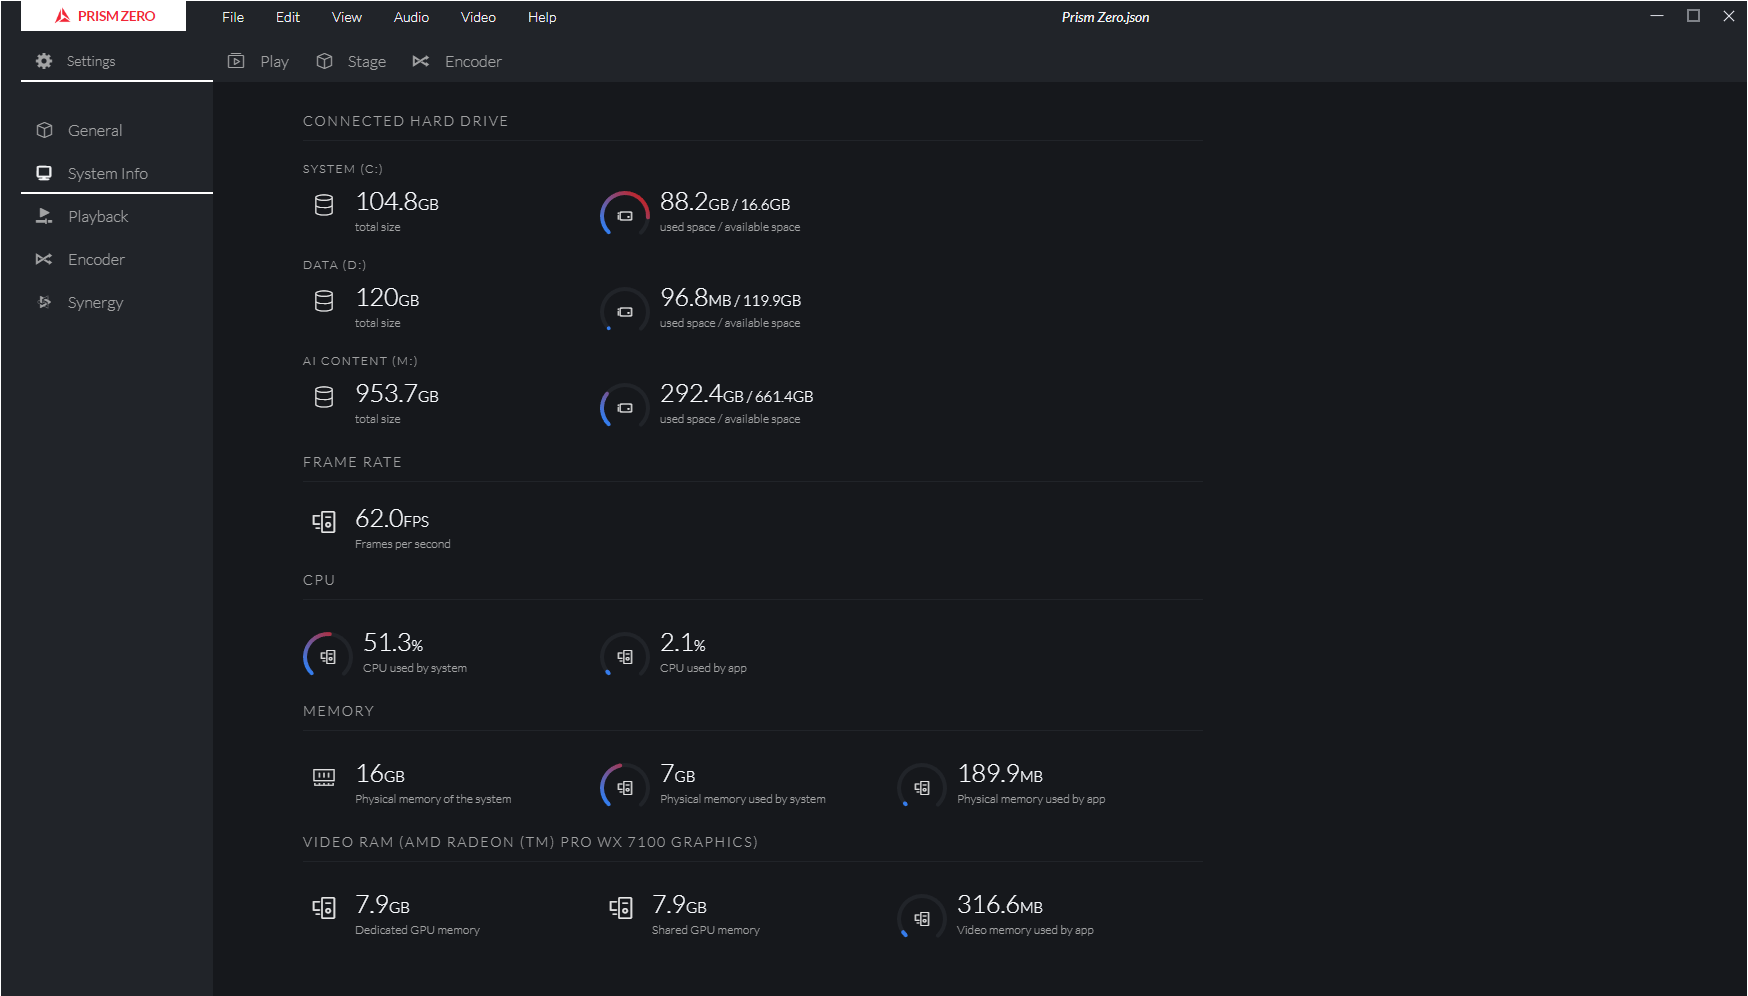Click the PRISM ZERO logo
The image size is (1748, 996).
pos(103,16)
